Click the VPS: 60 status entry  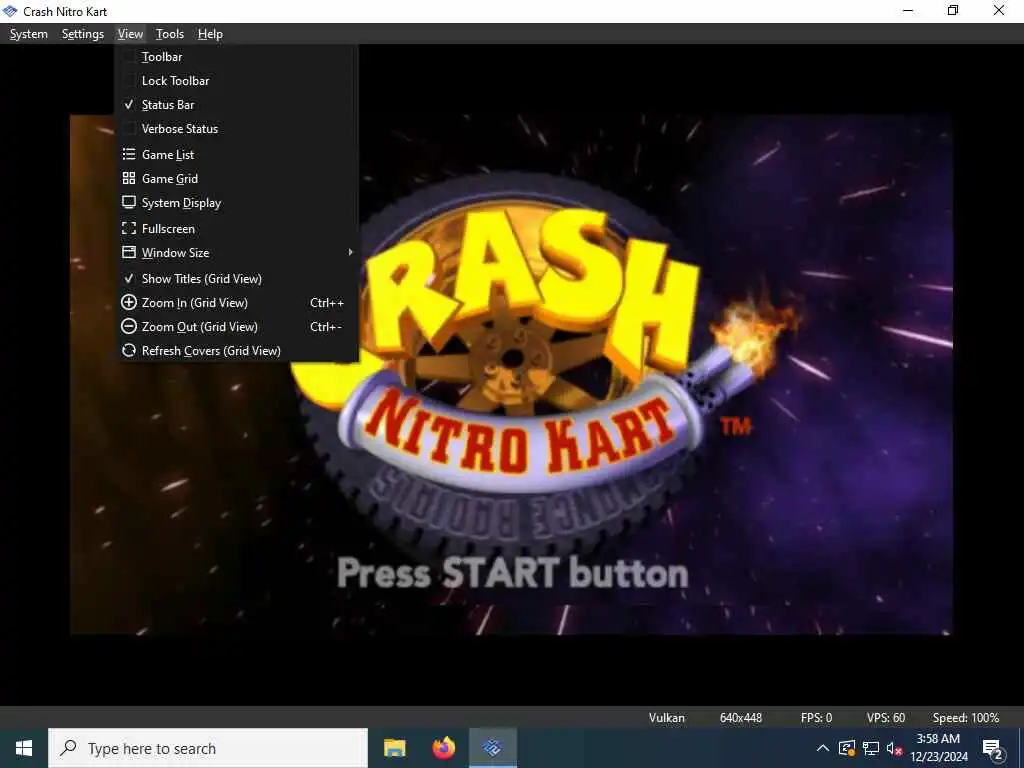click(x=886, y=718)
